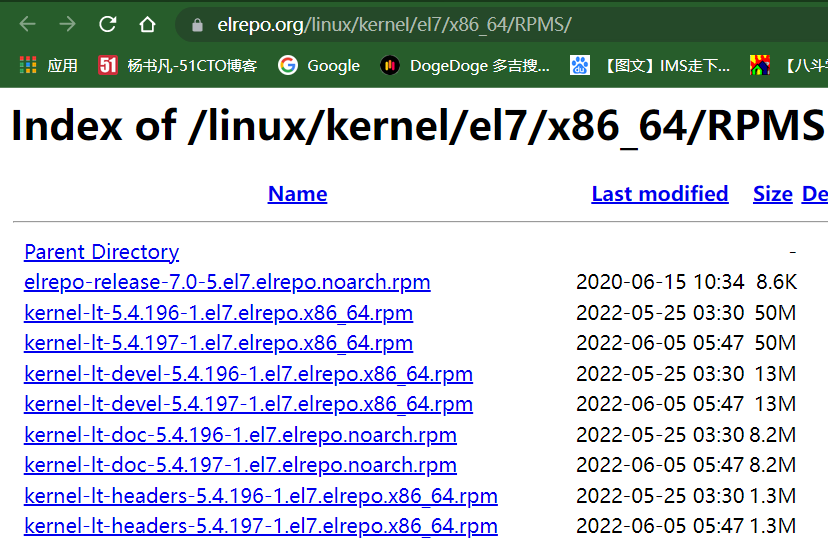Click the Google bookmark icon
This screenshot has width=828, height=540.
tap(288, 65)
